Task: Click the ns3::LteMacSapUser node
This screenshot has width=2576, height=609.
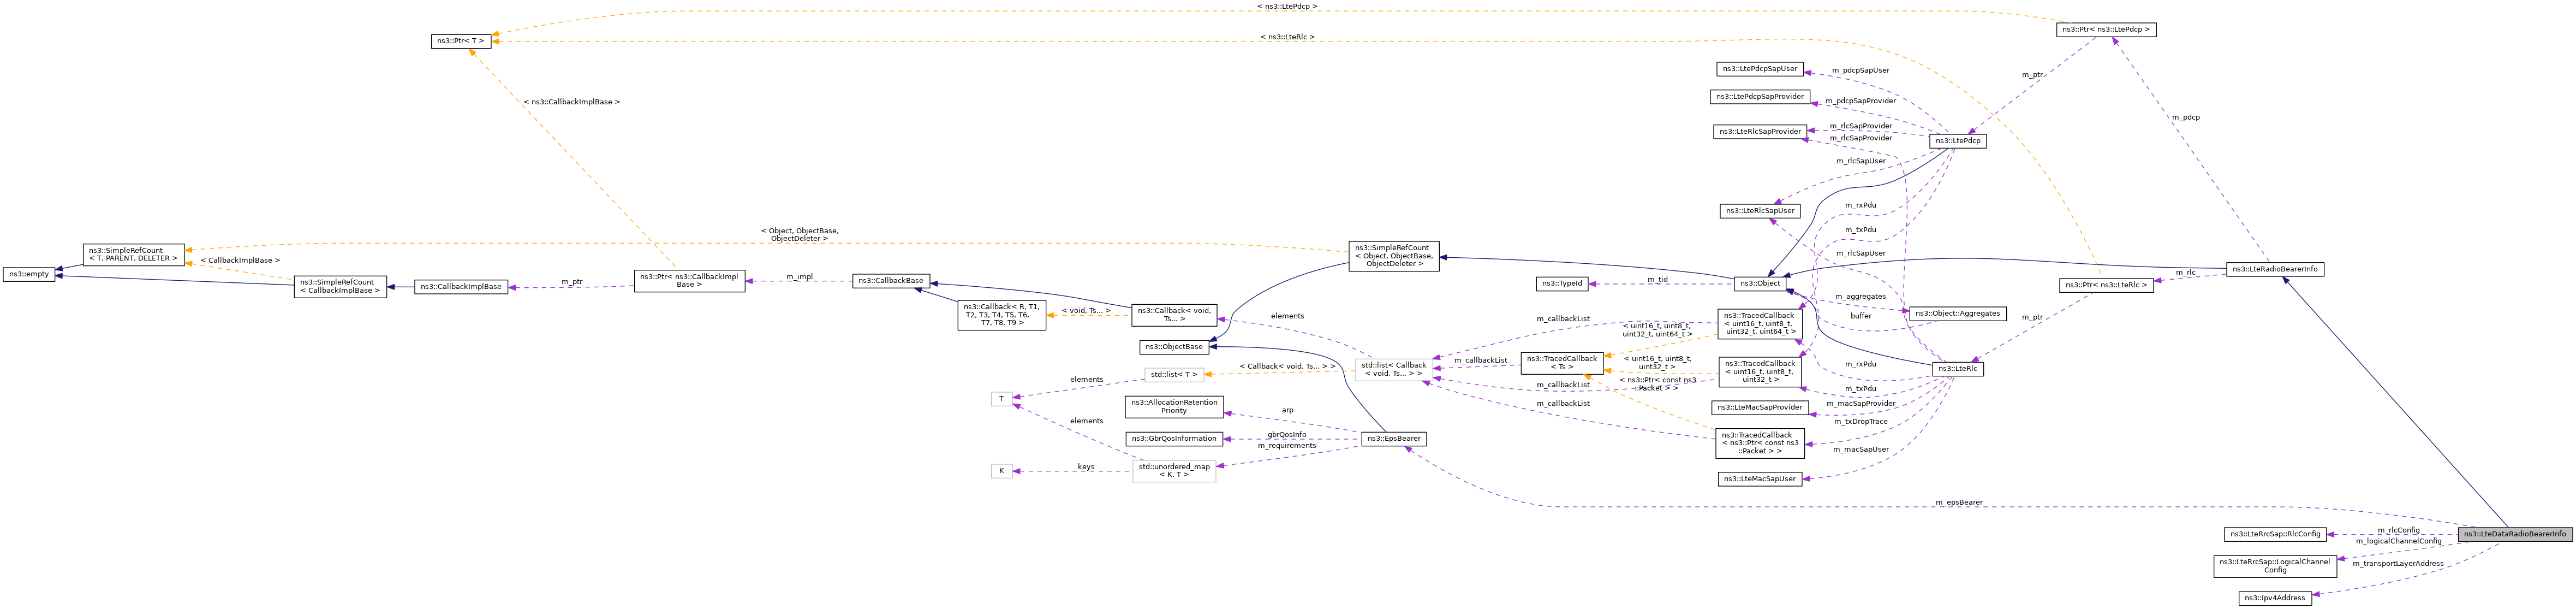Action: click(x=1760, y=480)
